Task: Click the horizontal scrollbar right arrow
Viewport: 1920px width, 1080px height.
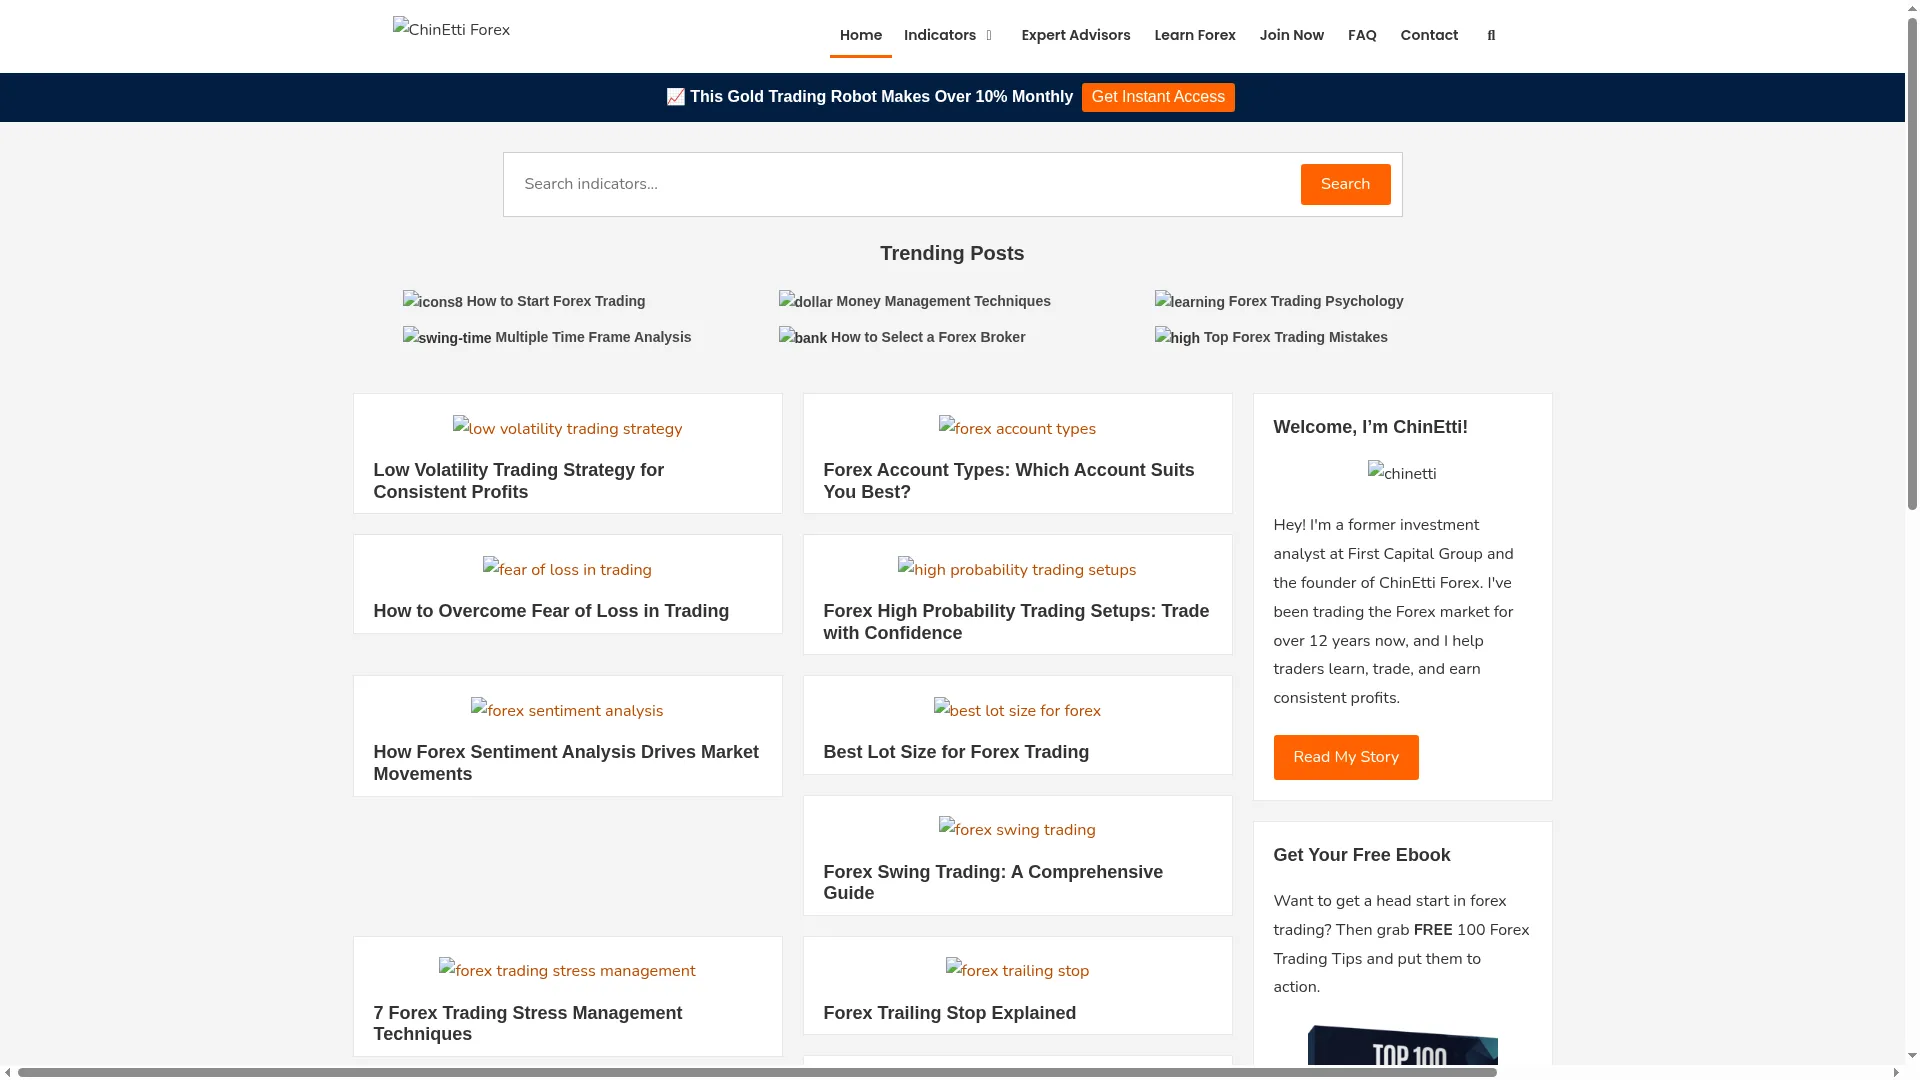Action: point(1896,1072)
